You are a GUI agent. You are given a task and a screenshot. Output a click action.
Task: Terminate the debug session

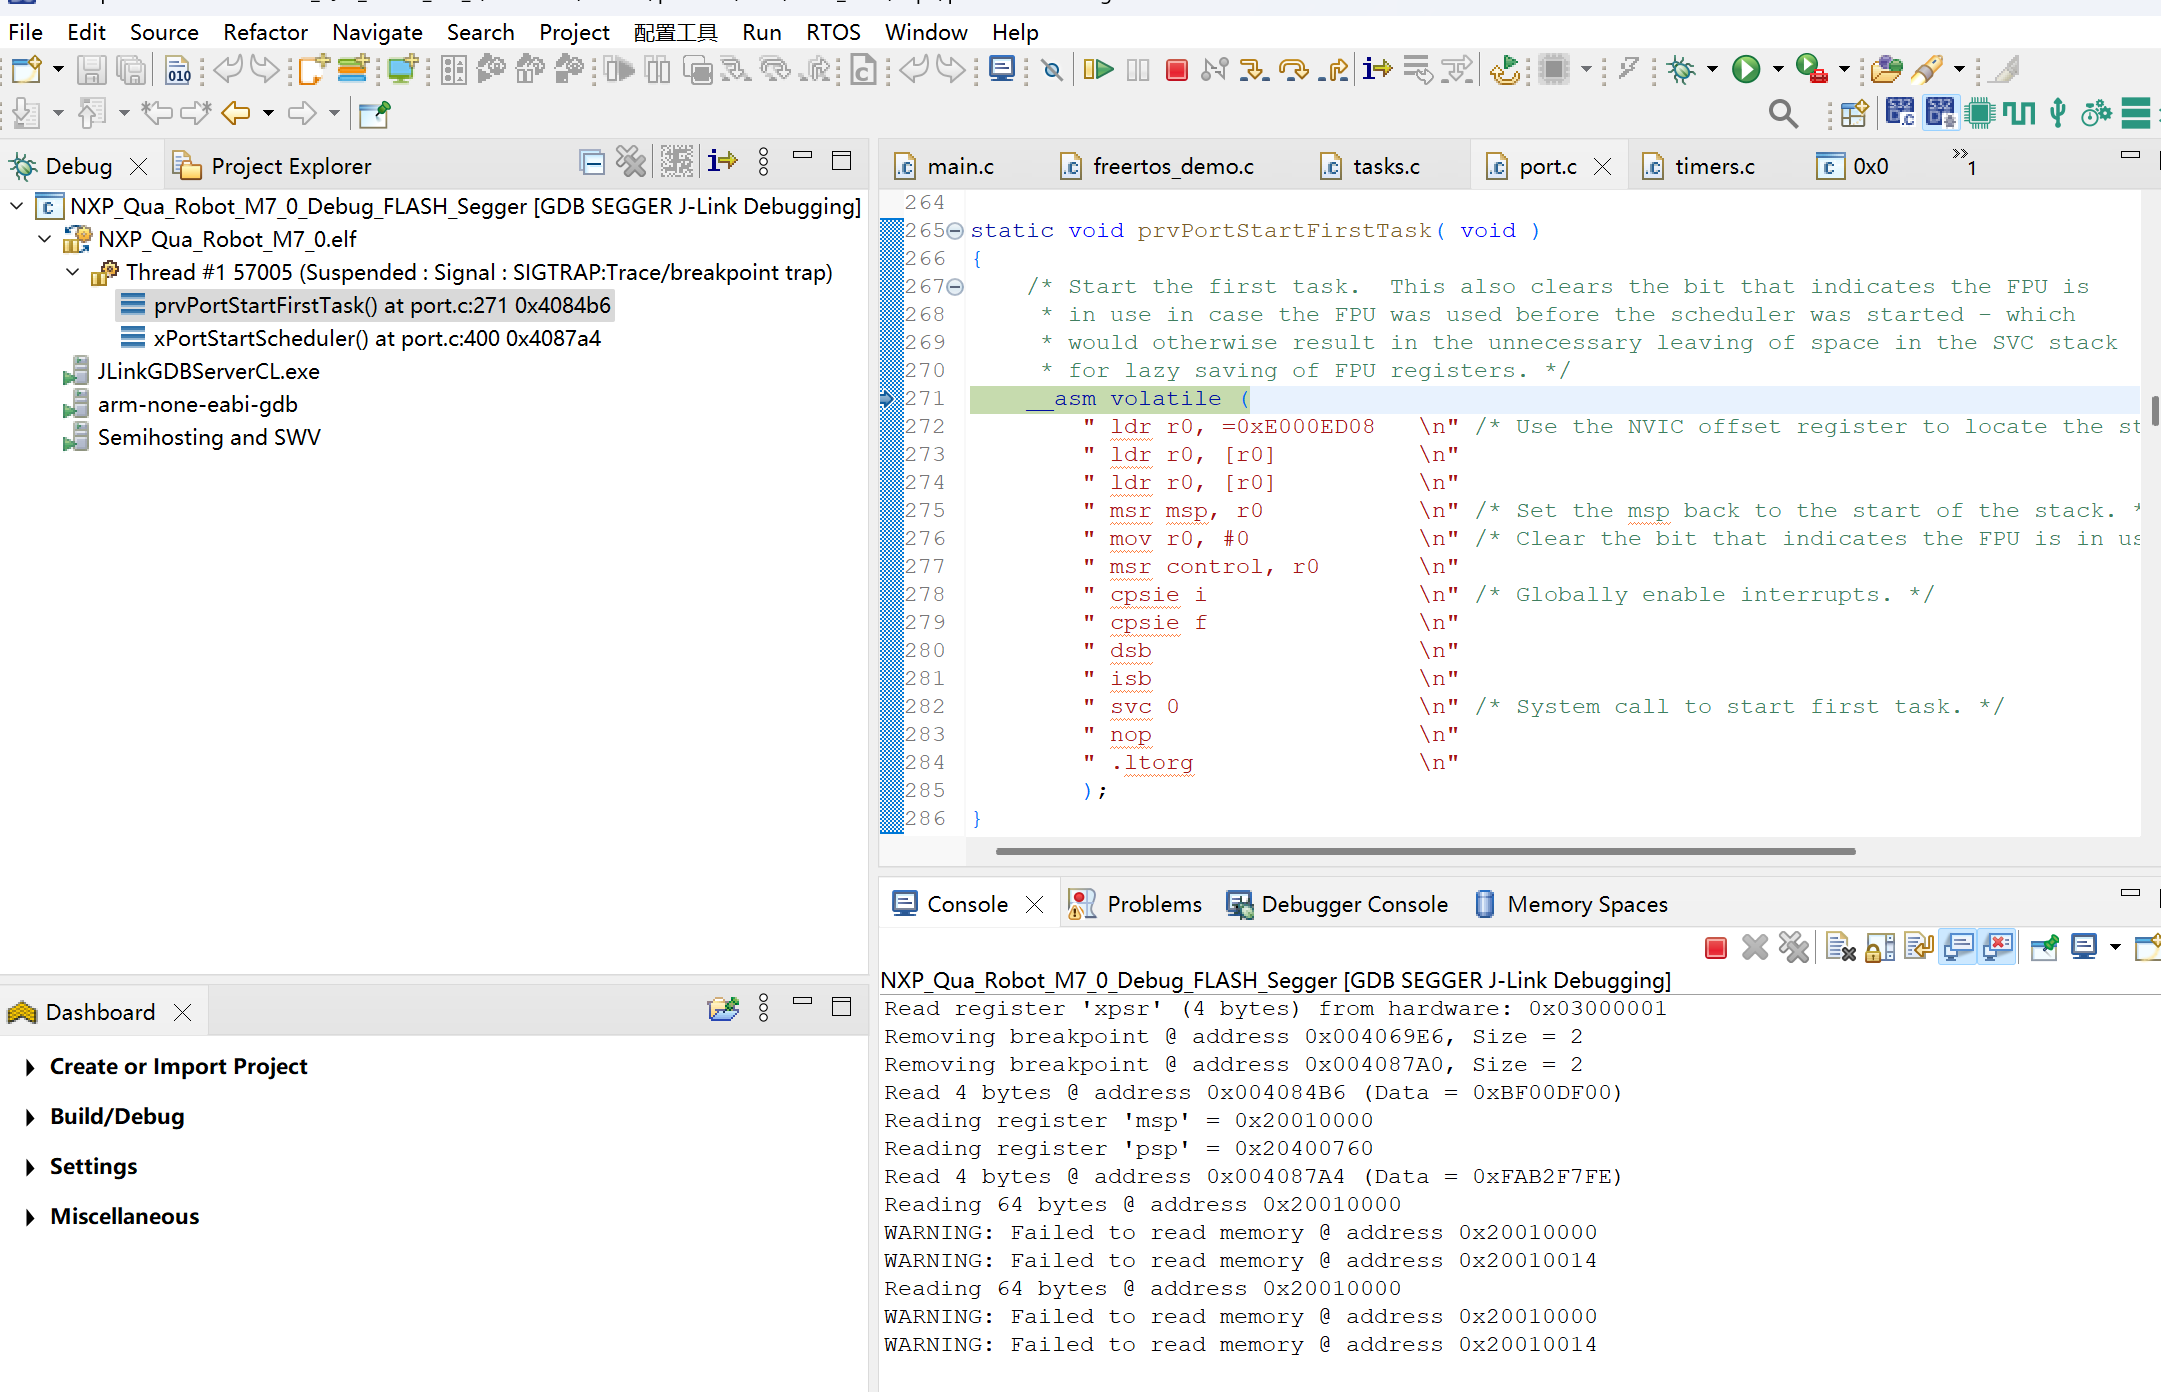[1177, 70]
